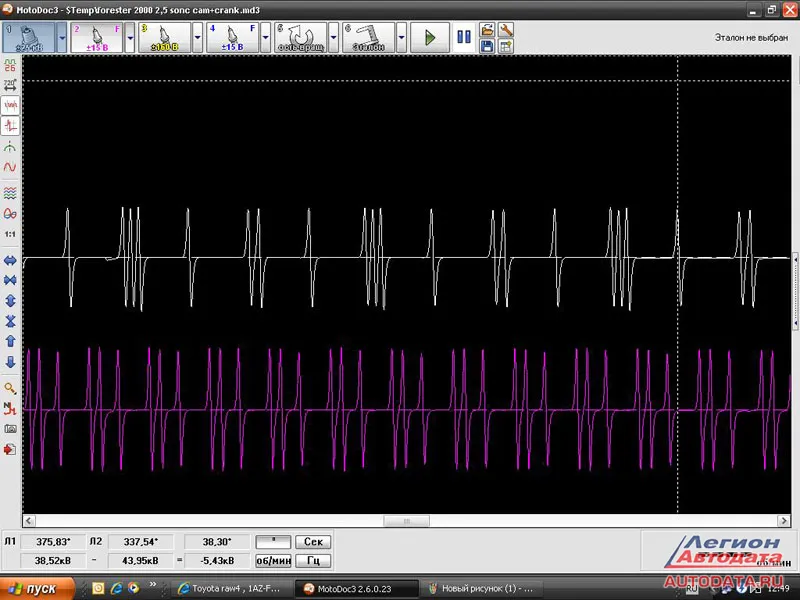Viewport: 800px width, 600px height.
Task: Click Л1 value field 375,83°
Action: click(x=54, y=542)
